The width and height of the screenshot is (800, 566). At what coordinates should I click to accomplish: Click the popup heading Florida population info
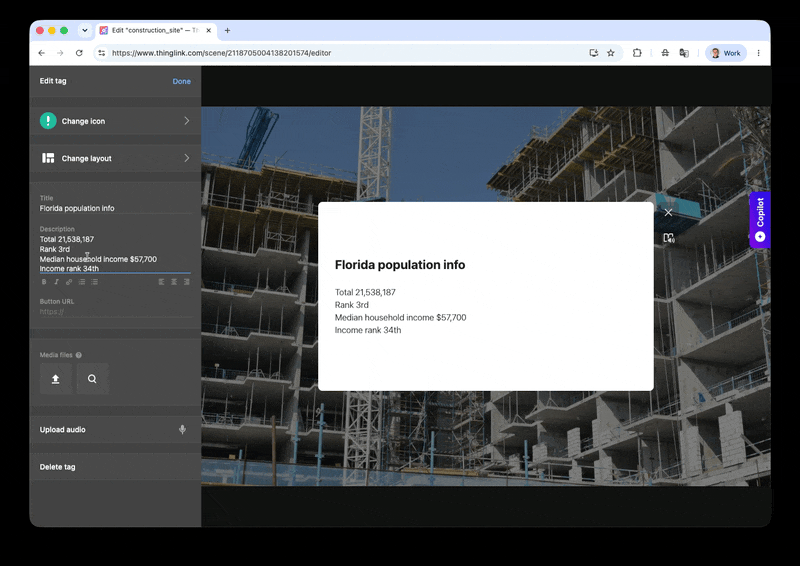click(x=400, y=265)
